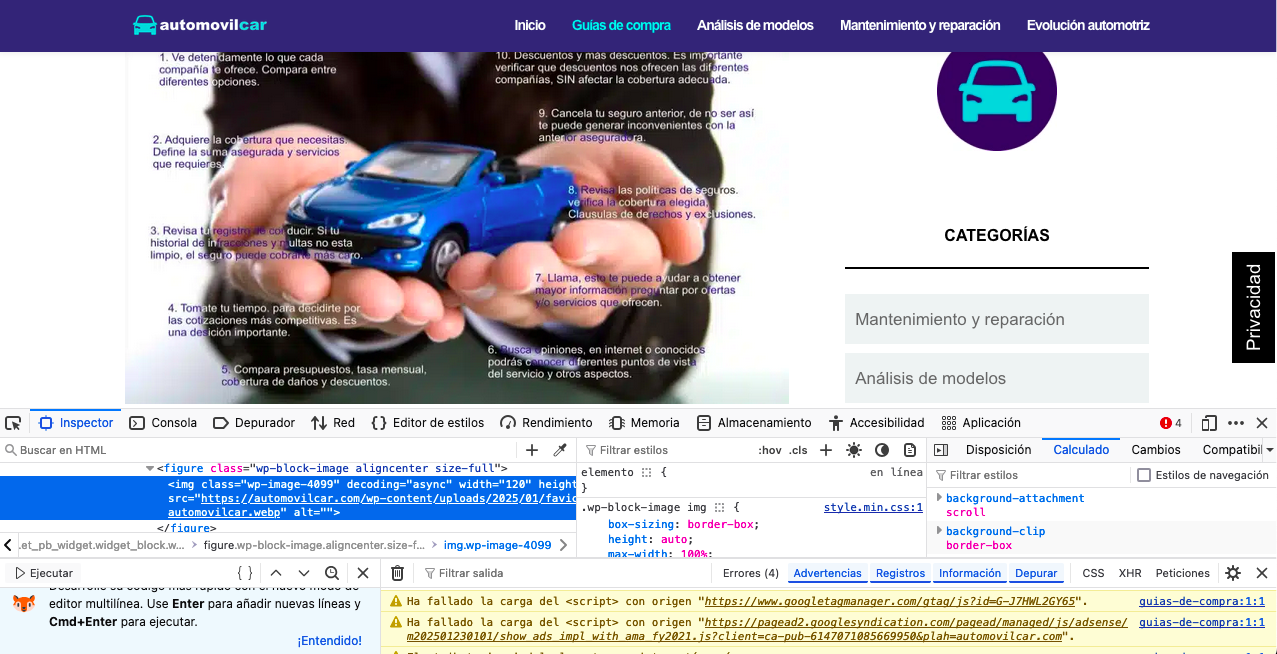Open Editor de estilos tab
The image size is (1277, 654).
428,423
